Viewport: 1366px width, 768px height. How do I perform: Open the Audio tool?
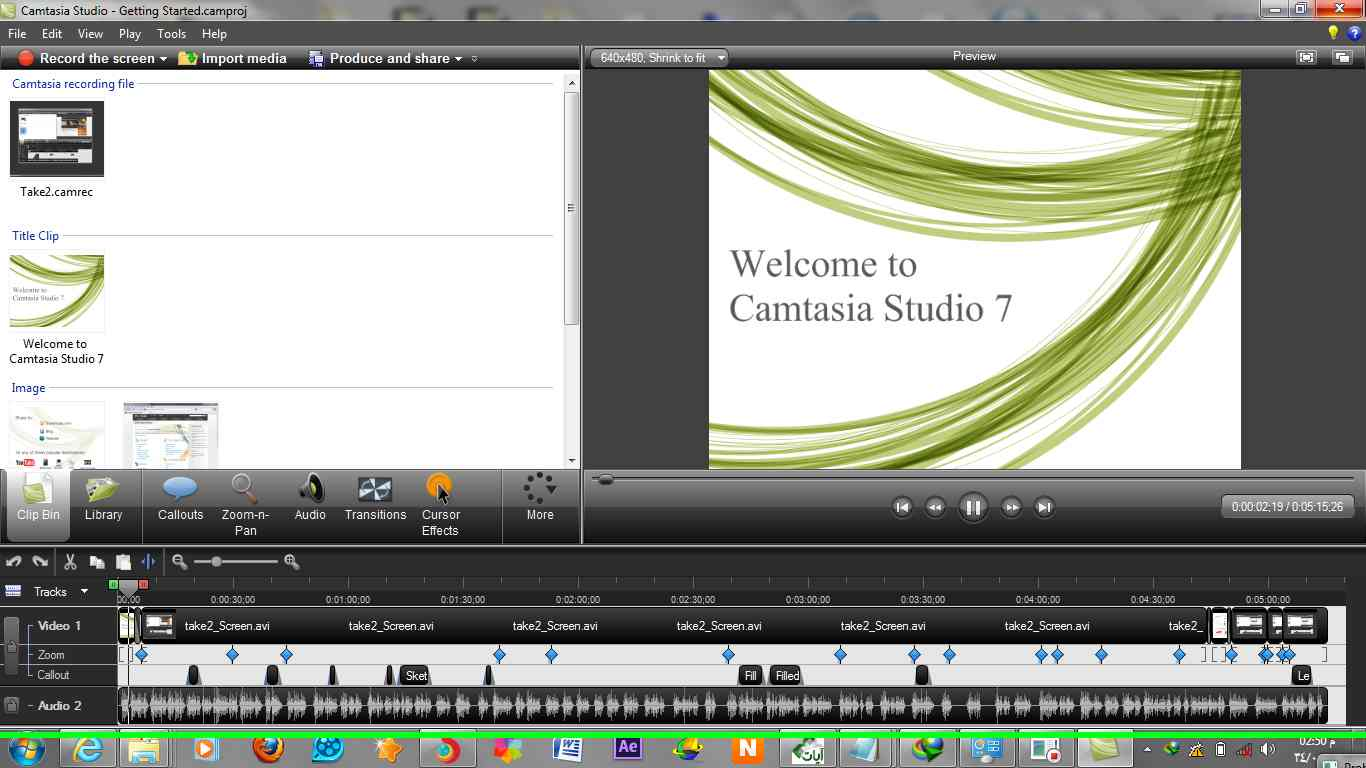310,498
